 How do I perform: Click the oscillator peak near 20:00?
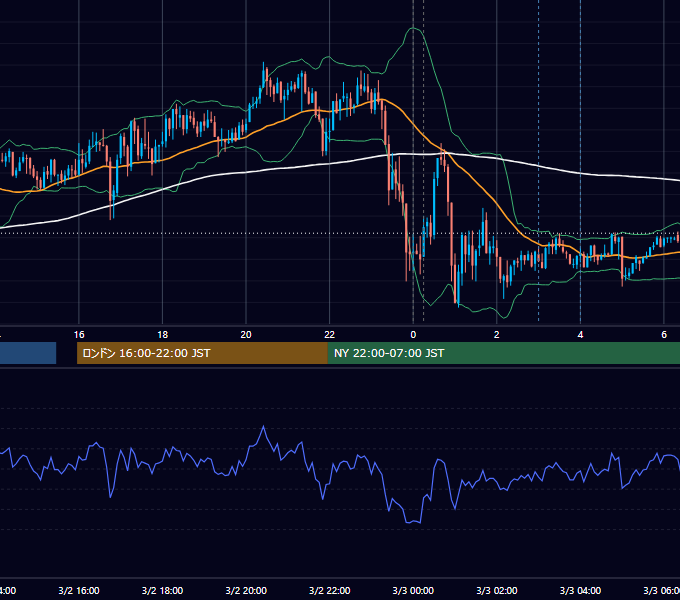pyautogui.click(x=263, y=427)
